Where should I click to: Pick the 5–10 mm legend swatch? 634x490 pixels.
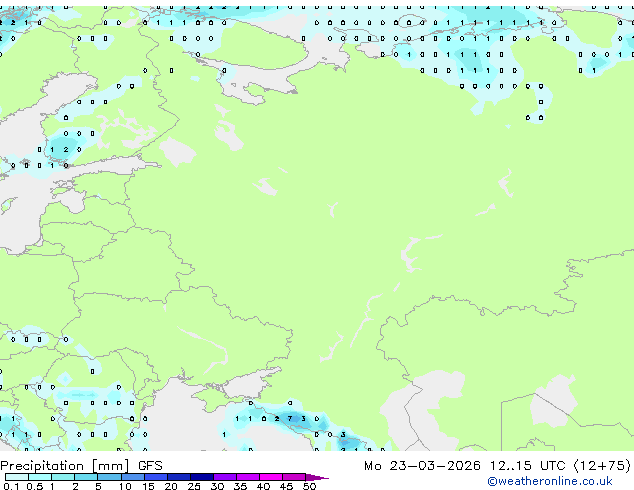109,477
